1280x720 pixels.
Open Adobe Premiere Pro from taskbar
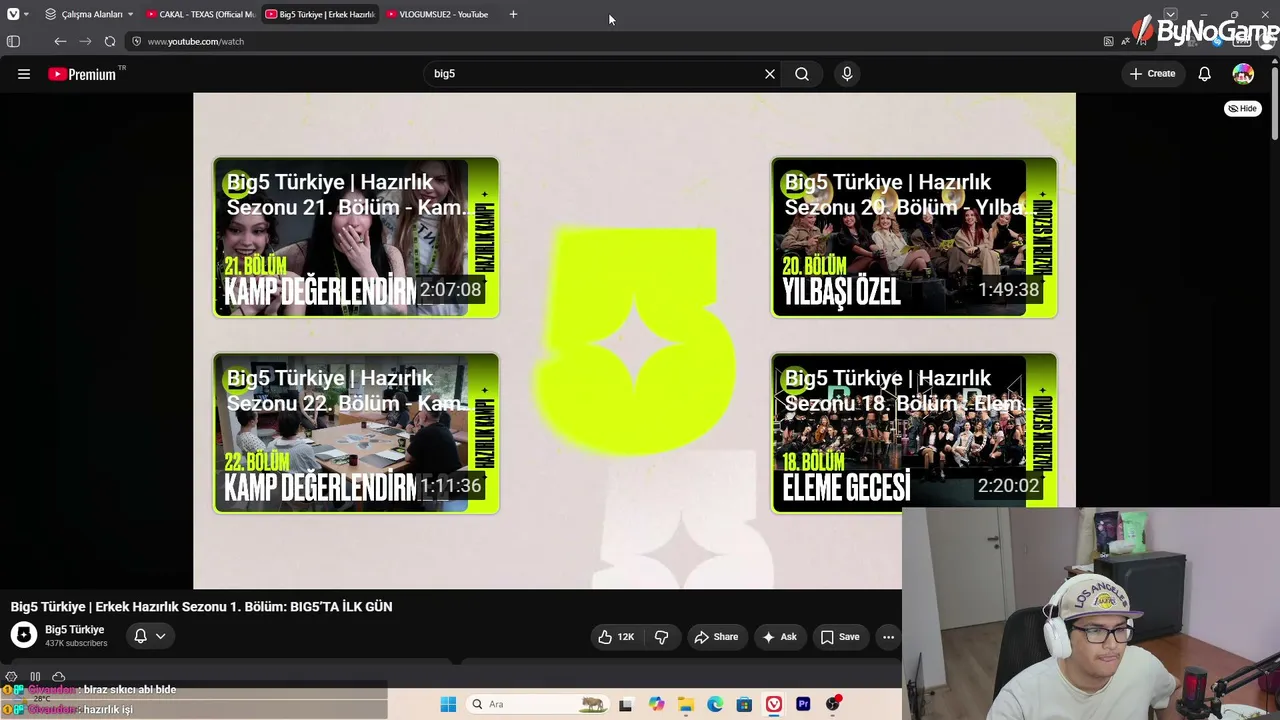coord(803,704)
